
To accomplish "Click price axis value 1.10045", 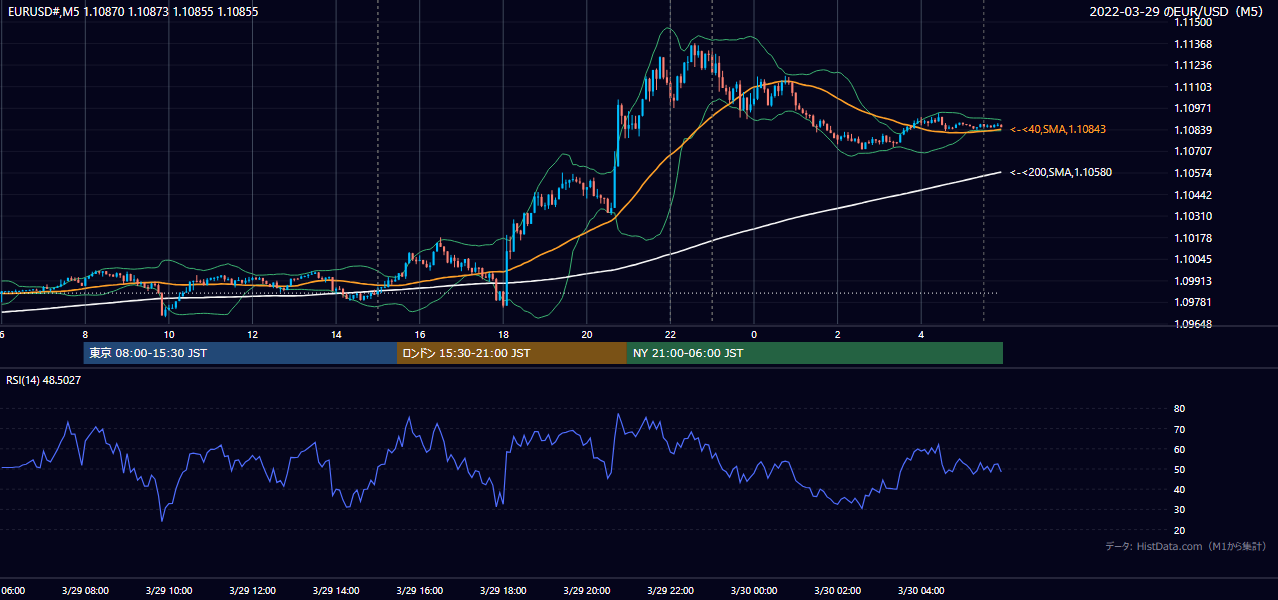I will [1192, 259].
